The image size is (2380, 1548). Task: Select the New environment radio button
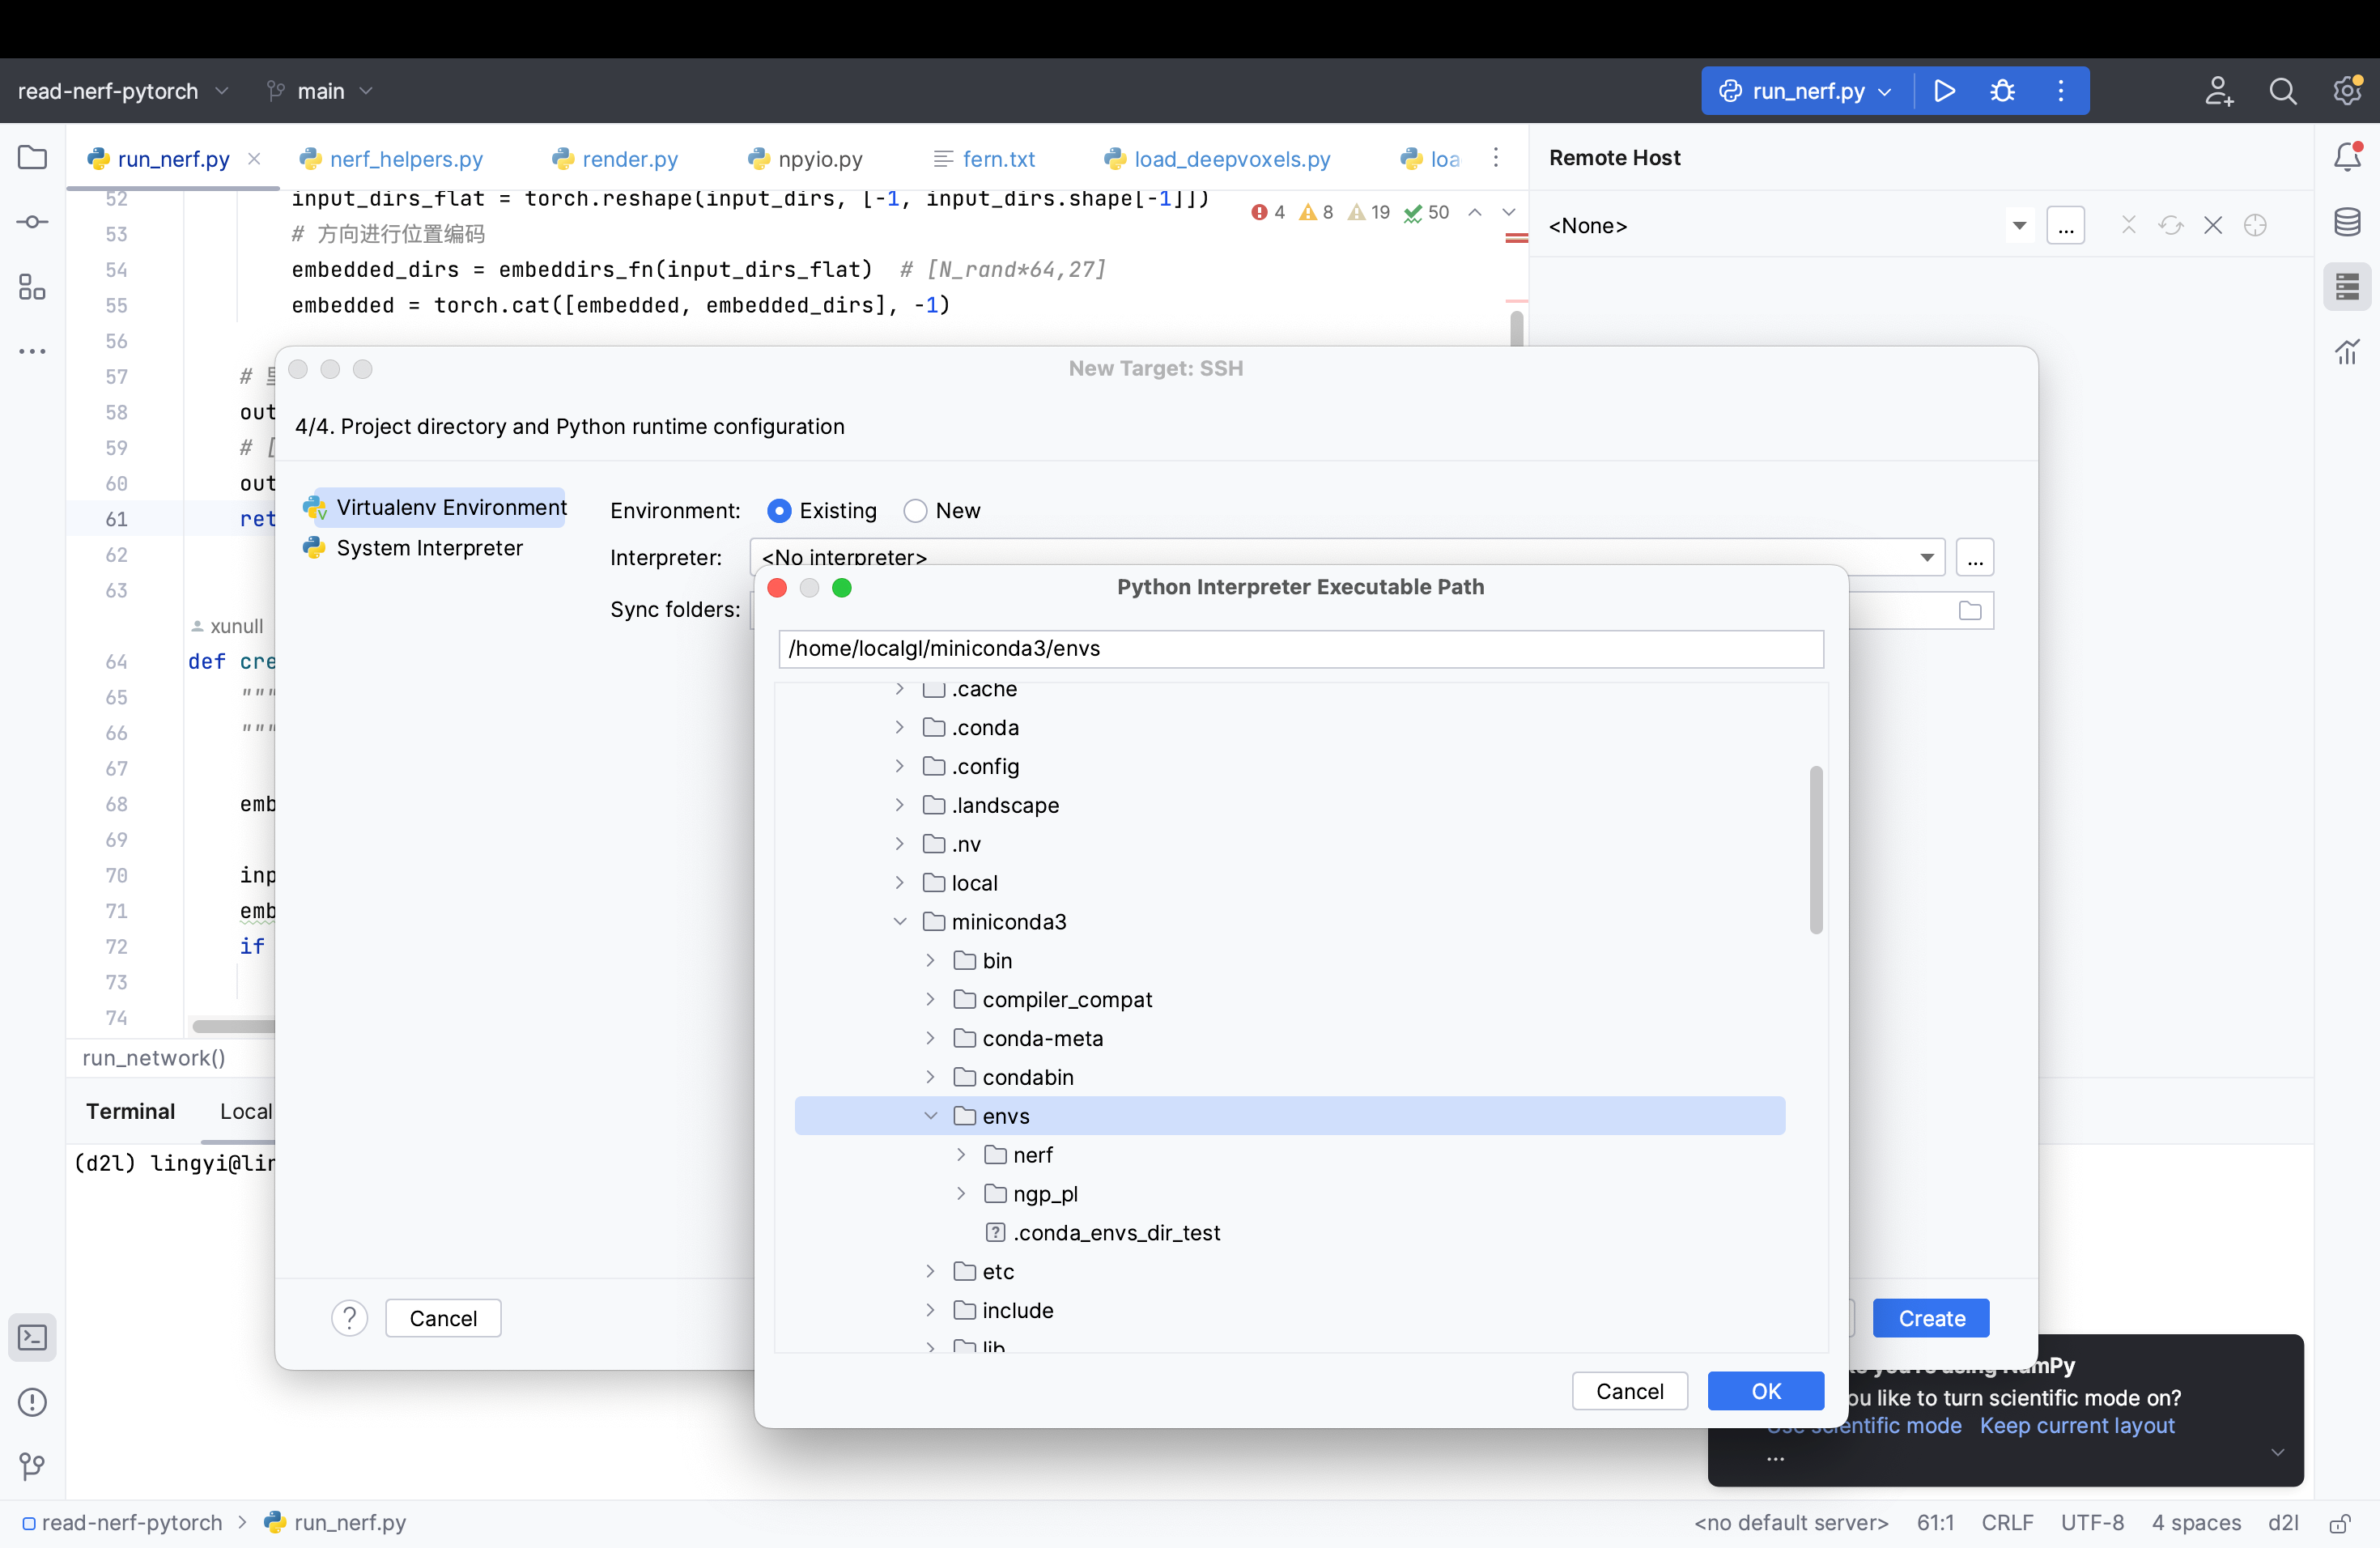(915, 511)
